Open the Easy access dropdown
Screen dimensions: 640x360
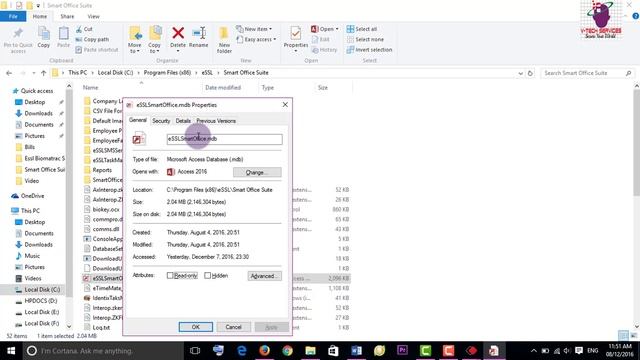click(x=256, y=40)
